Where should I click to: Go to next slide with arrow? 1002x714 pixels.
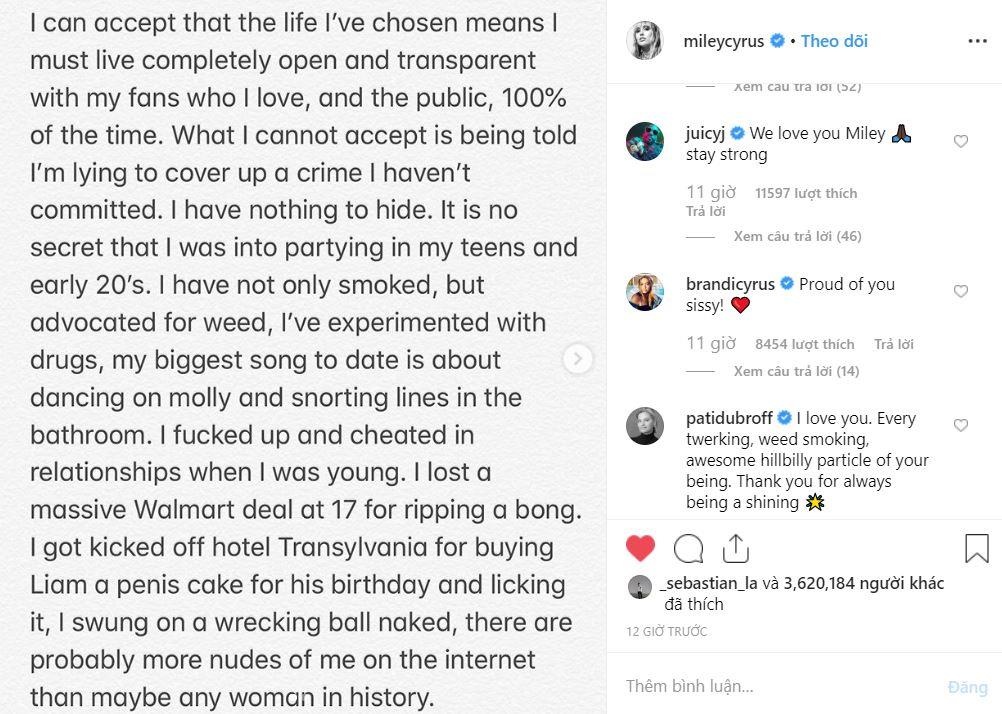(x=578, y=359)
